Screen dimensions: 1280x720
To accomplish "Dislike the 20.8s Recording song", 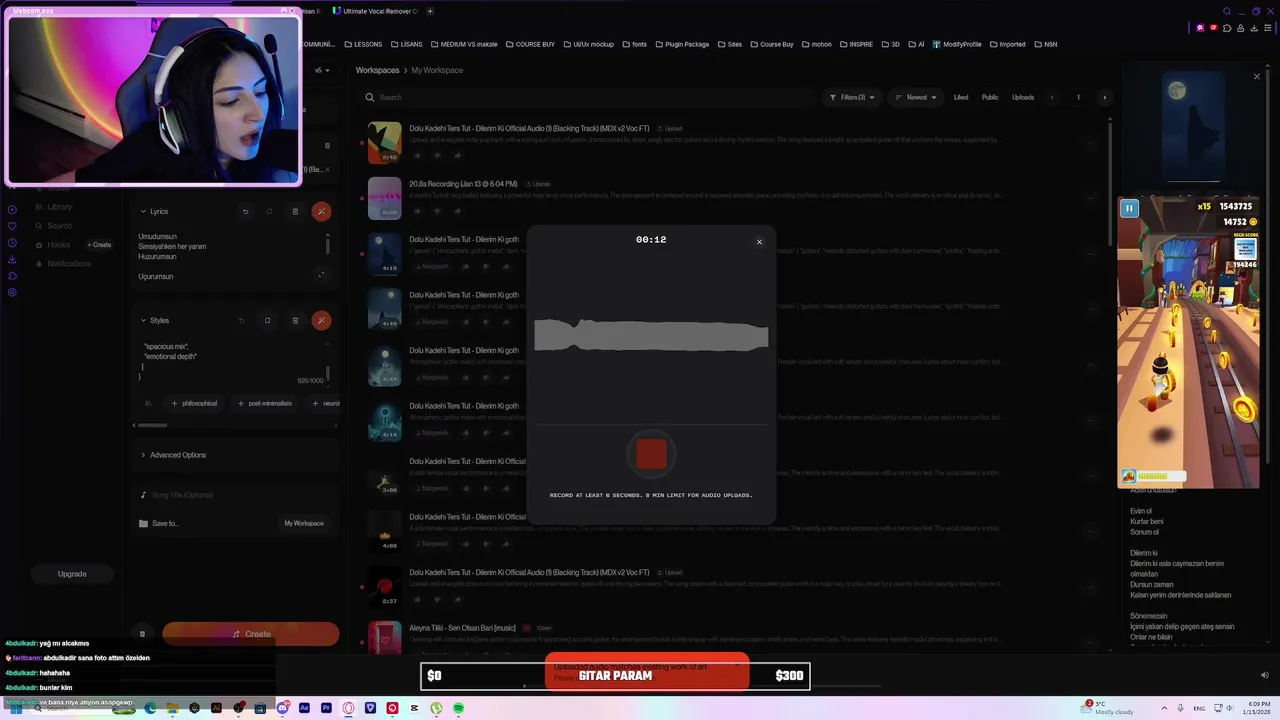I will [436, 211].
